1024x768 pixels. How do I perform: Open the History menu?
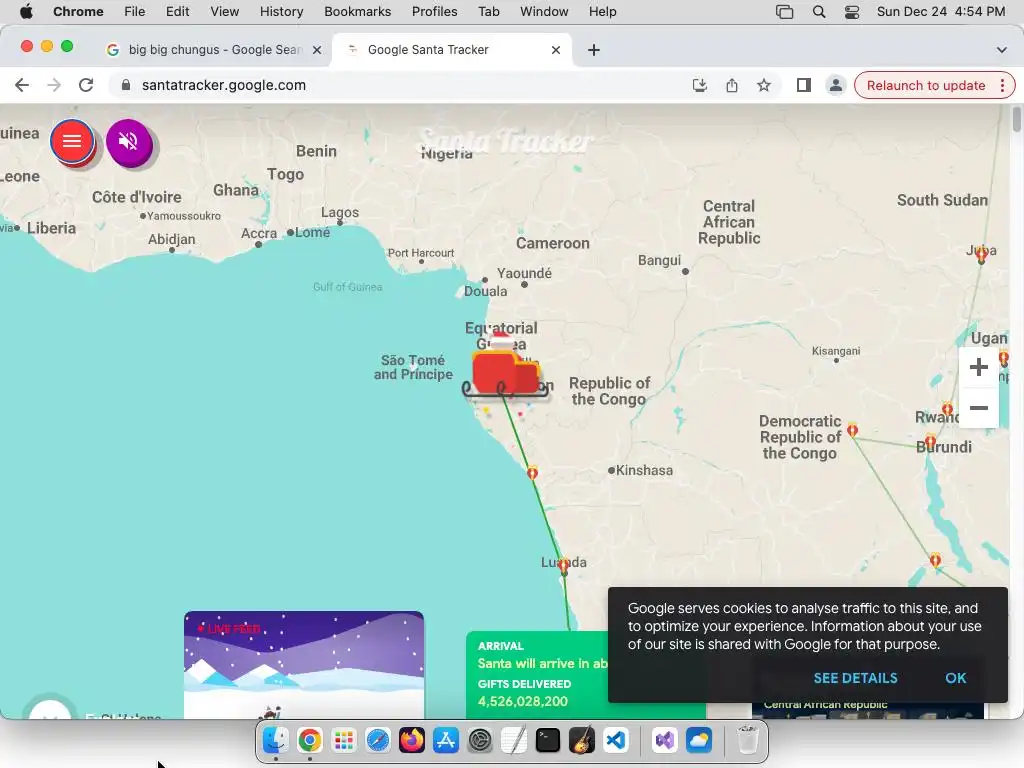tap(281, 12)
